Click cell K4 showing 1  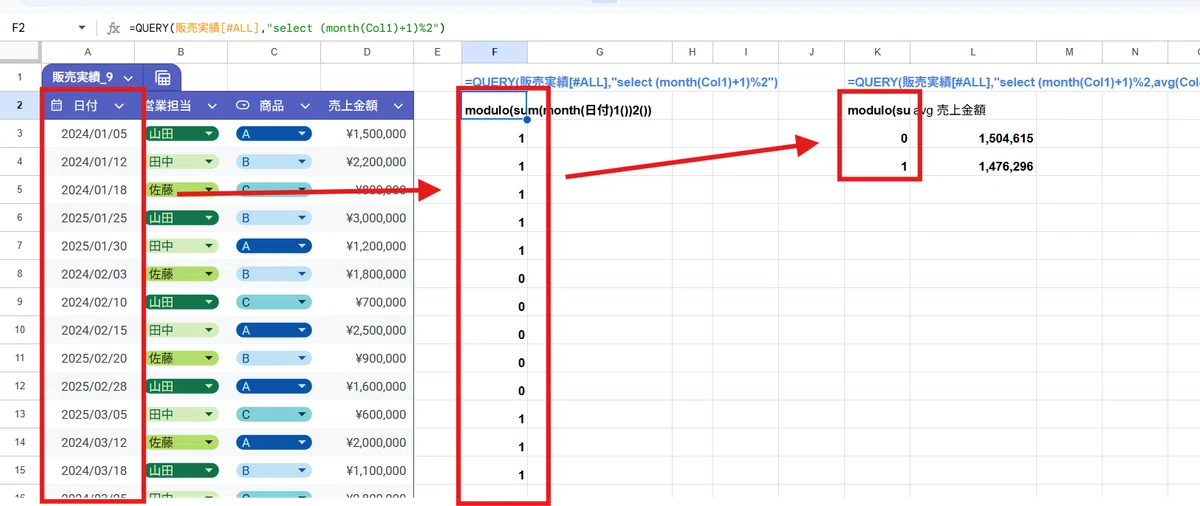877,166
